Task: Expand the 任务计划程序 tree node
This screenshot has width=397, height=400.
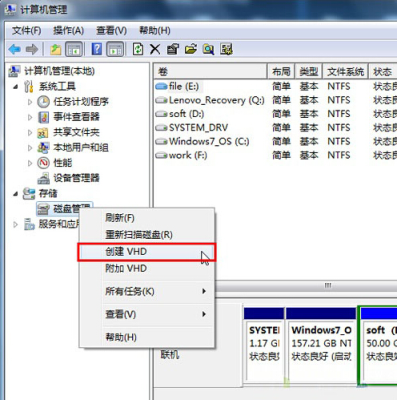Action: coord(30,102)
